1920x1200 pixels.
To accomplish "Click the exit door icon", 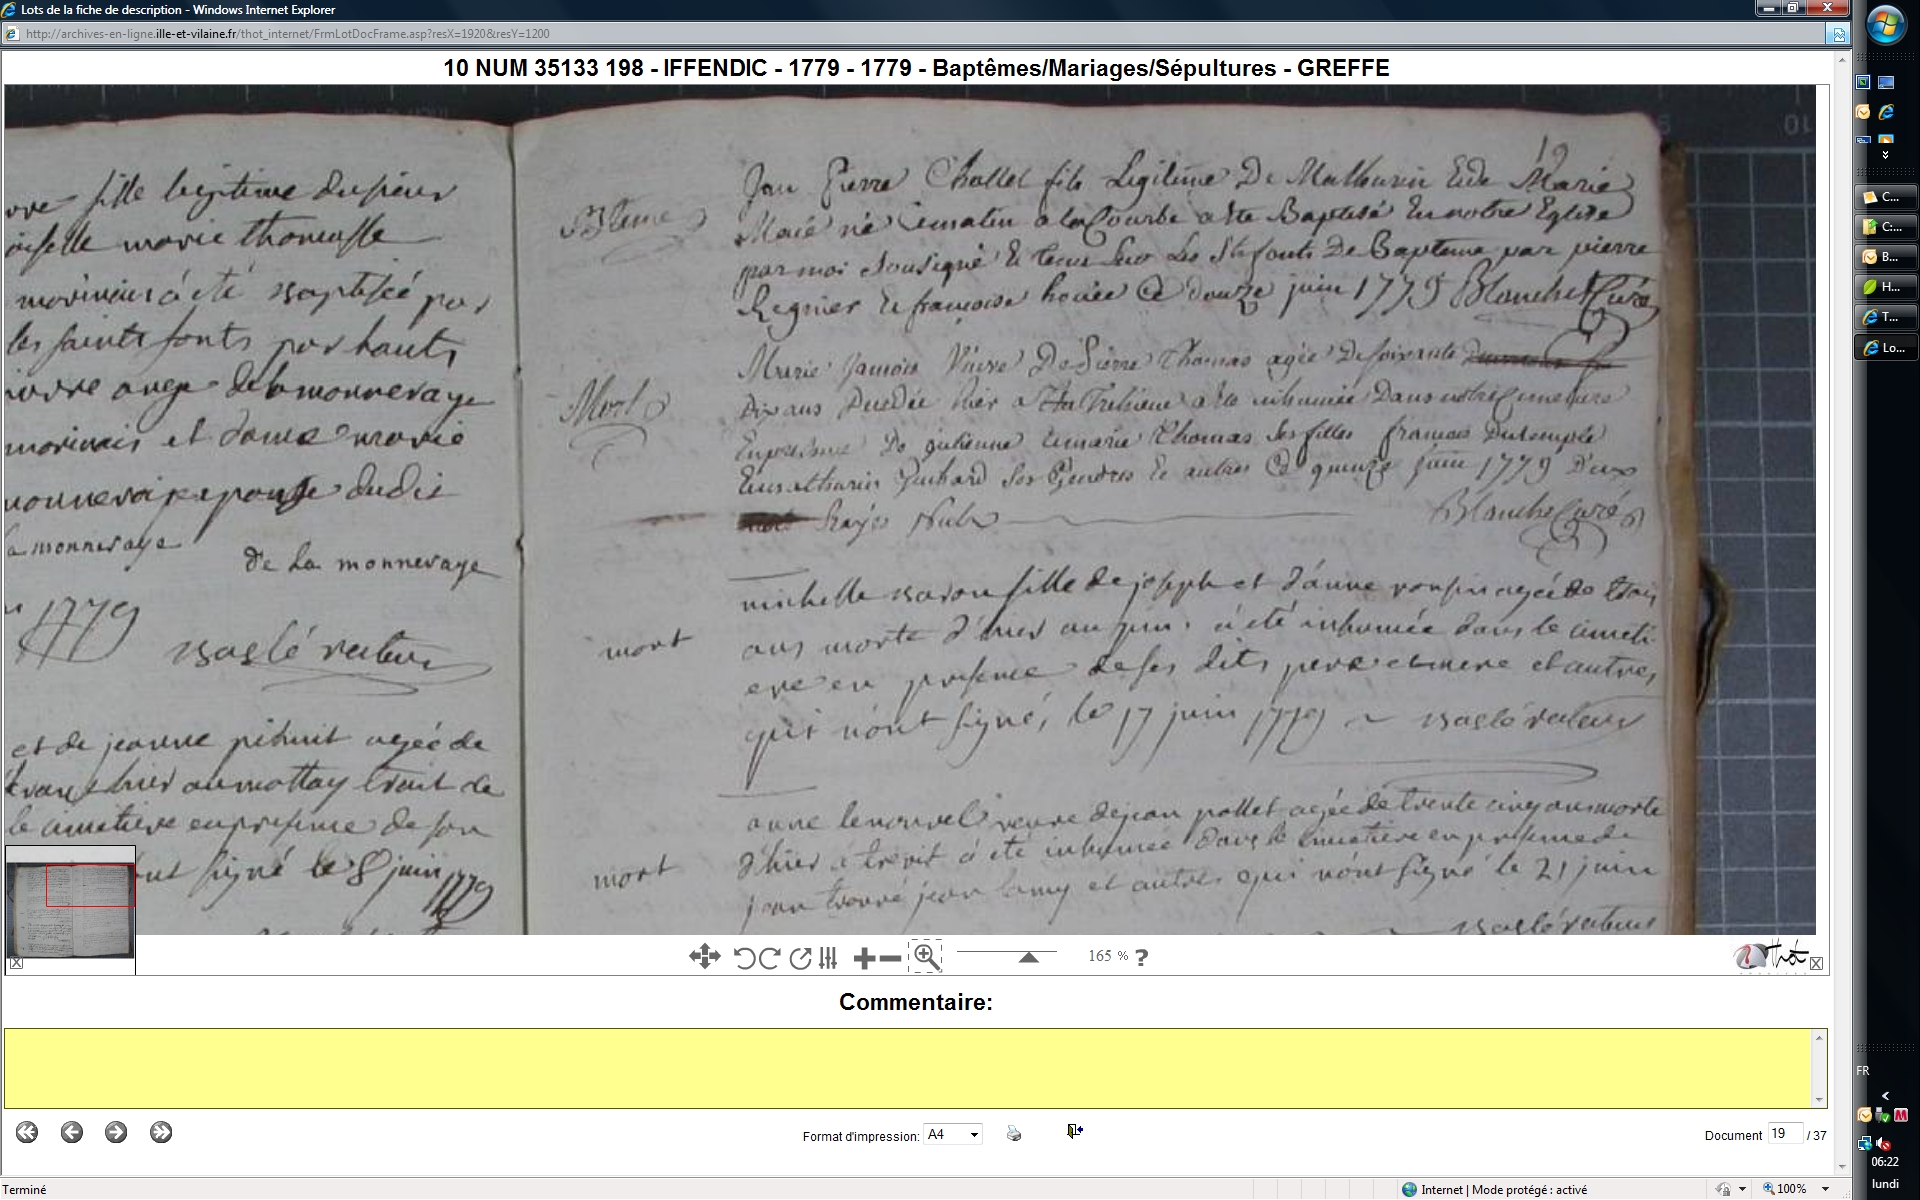I will tap(1074, 1131).
